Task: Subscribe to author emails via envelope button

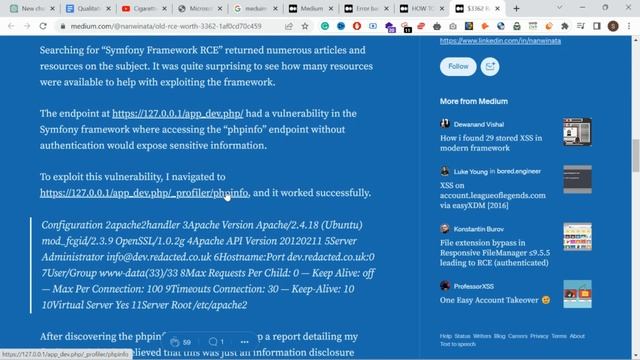Action: click(490, 66)
